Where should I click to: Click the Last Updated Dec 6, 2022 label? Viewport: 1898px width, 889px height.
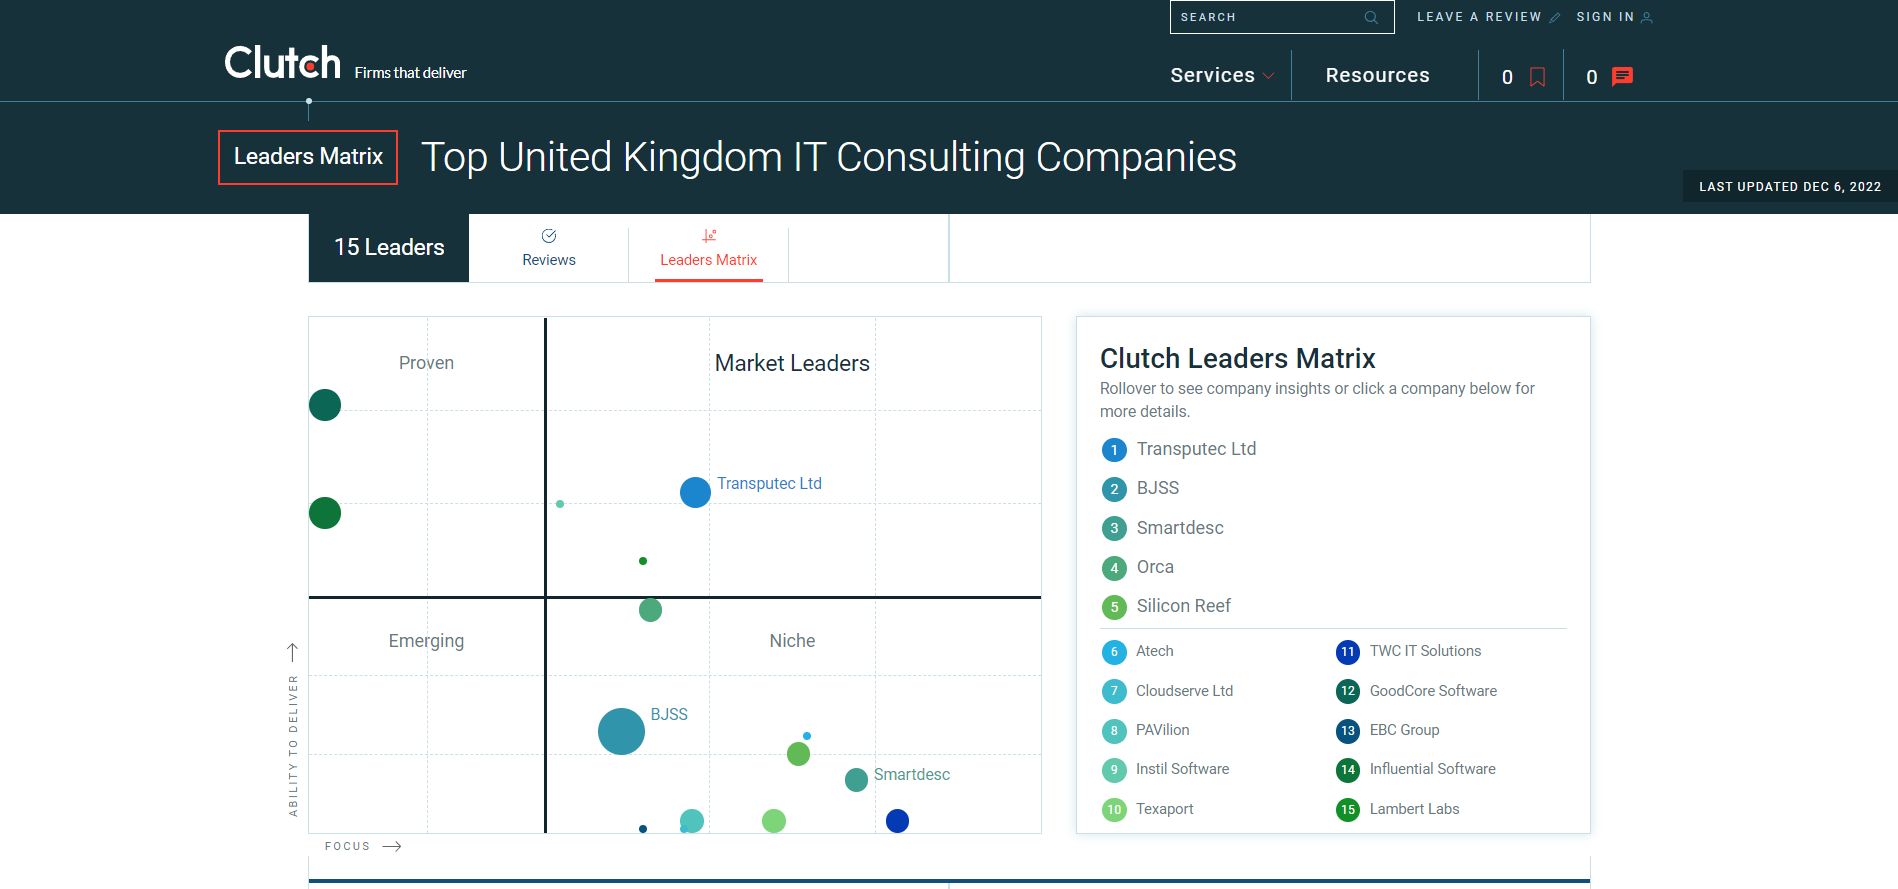(x=1790, y=187)
